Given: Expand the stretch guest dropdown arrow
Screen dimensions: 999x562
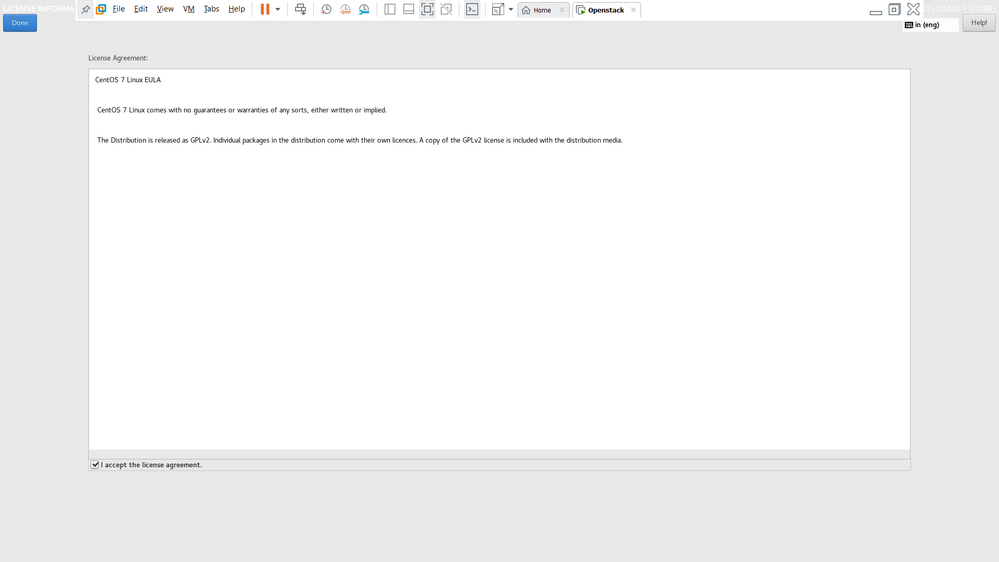Looking at the screenshot, I should (511, 9).
